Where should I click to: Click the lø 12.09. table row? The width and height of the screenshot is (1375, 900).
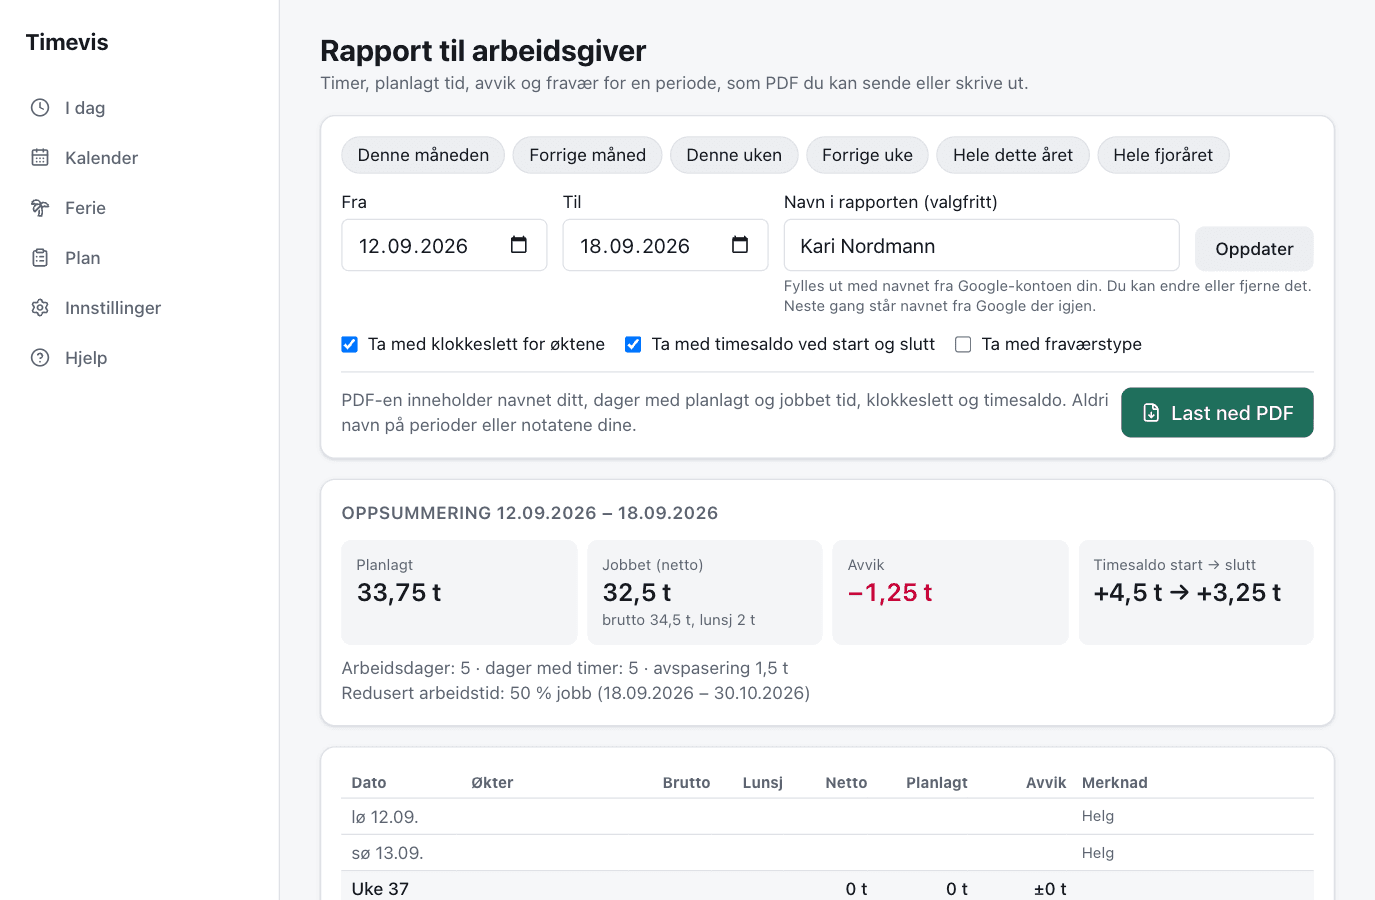[x=827, y=817]
